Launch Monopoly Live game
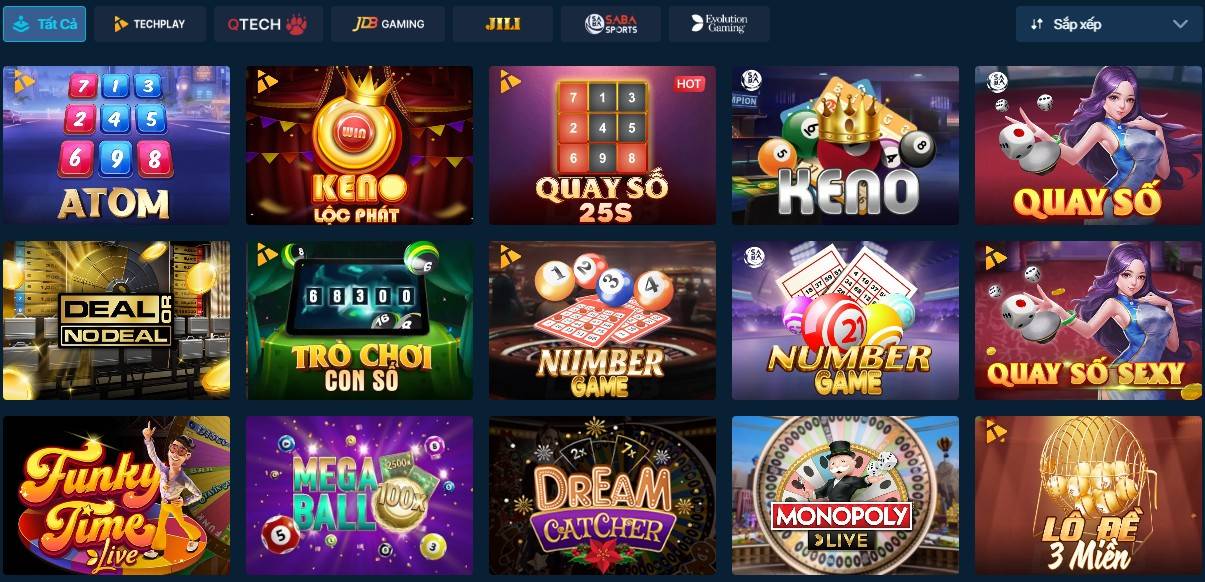The width and height of the screenshot is (1205, 582). 845,495
